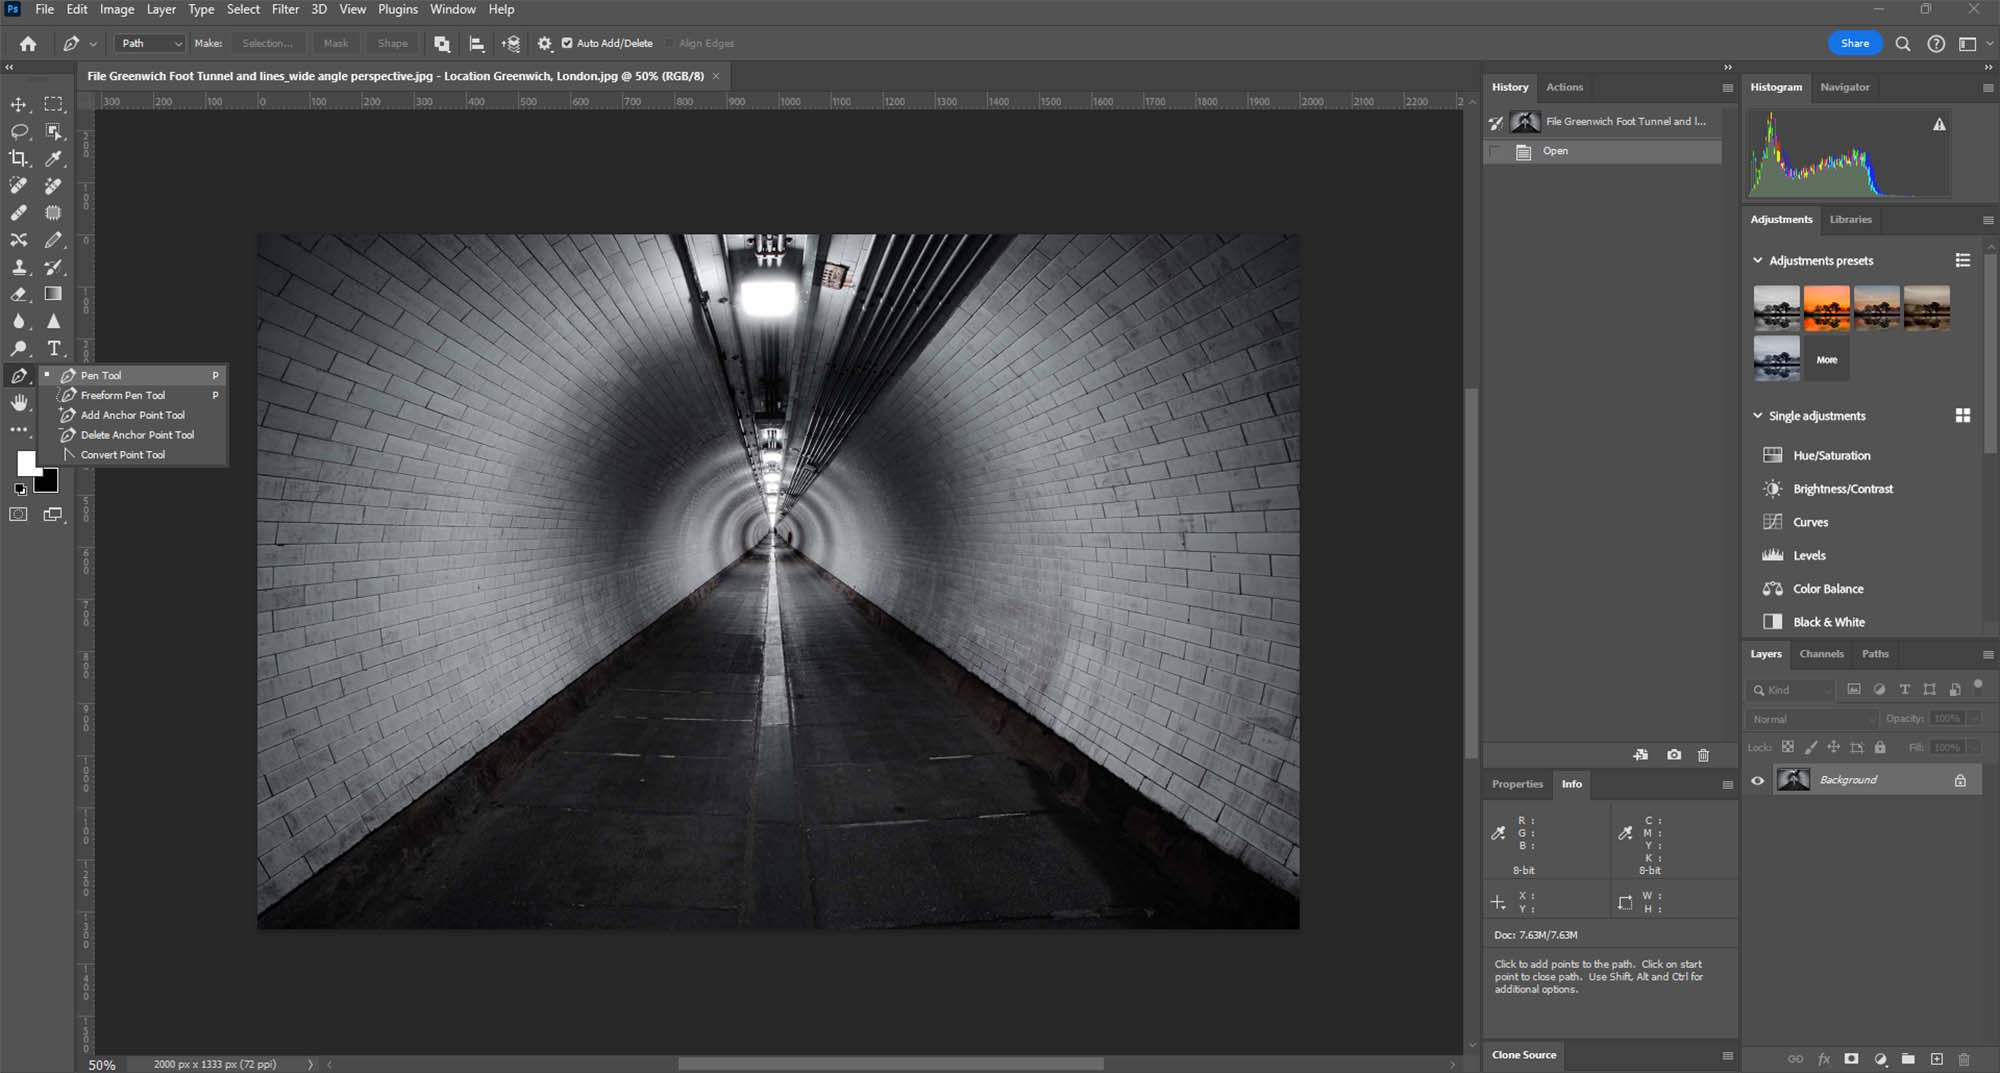Select the Eyedropper tool
This screenshot has width=2000, height=1073.
pyautogui.click(x=54, y=158)
